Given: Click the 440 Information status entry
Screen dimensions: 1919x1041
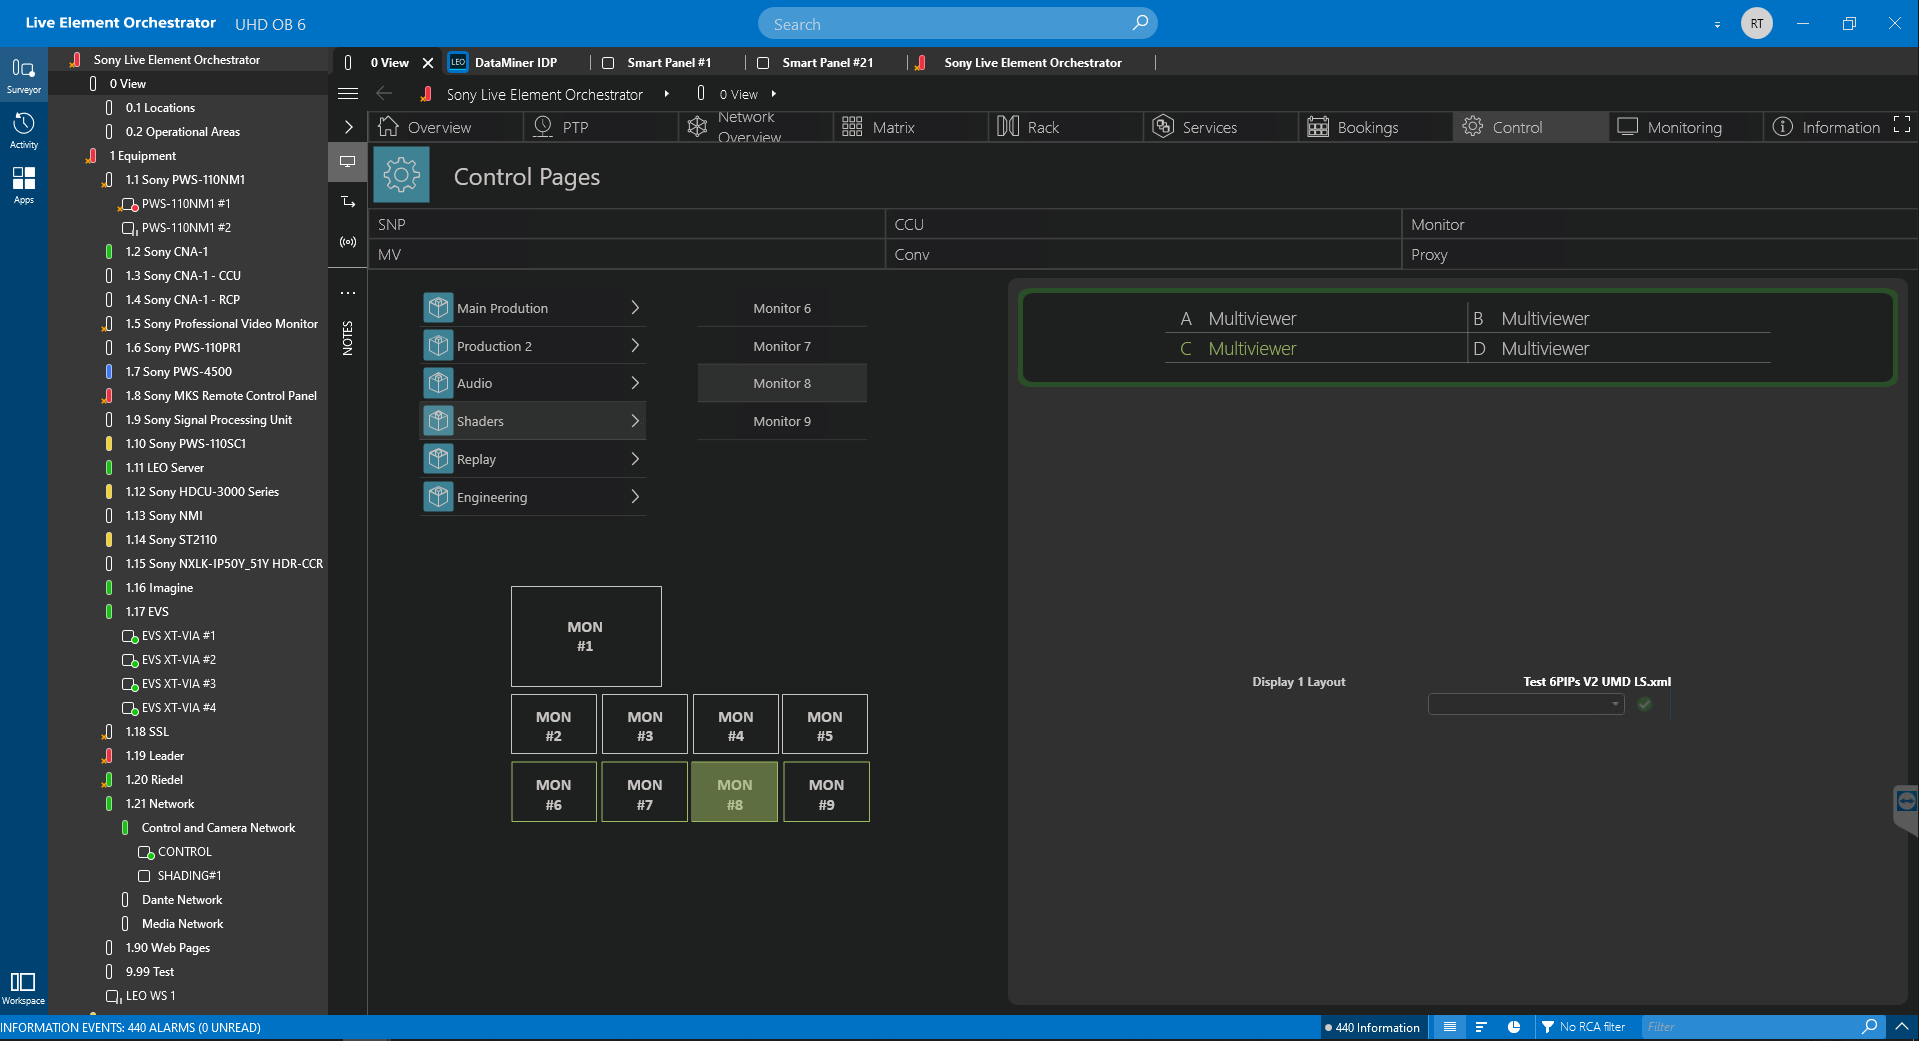Looking at the screenshot, I should tap(1371, 1027).
